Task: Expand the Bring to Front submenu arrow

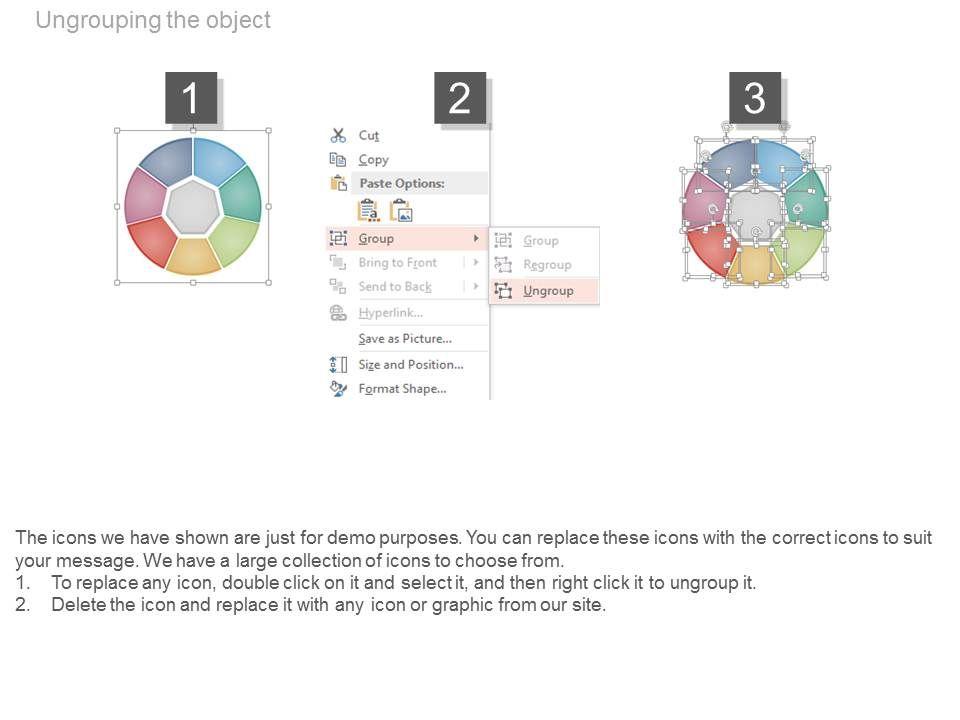Action: [475, 262]
